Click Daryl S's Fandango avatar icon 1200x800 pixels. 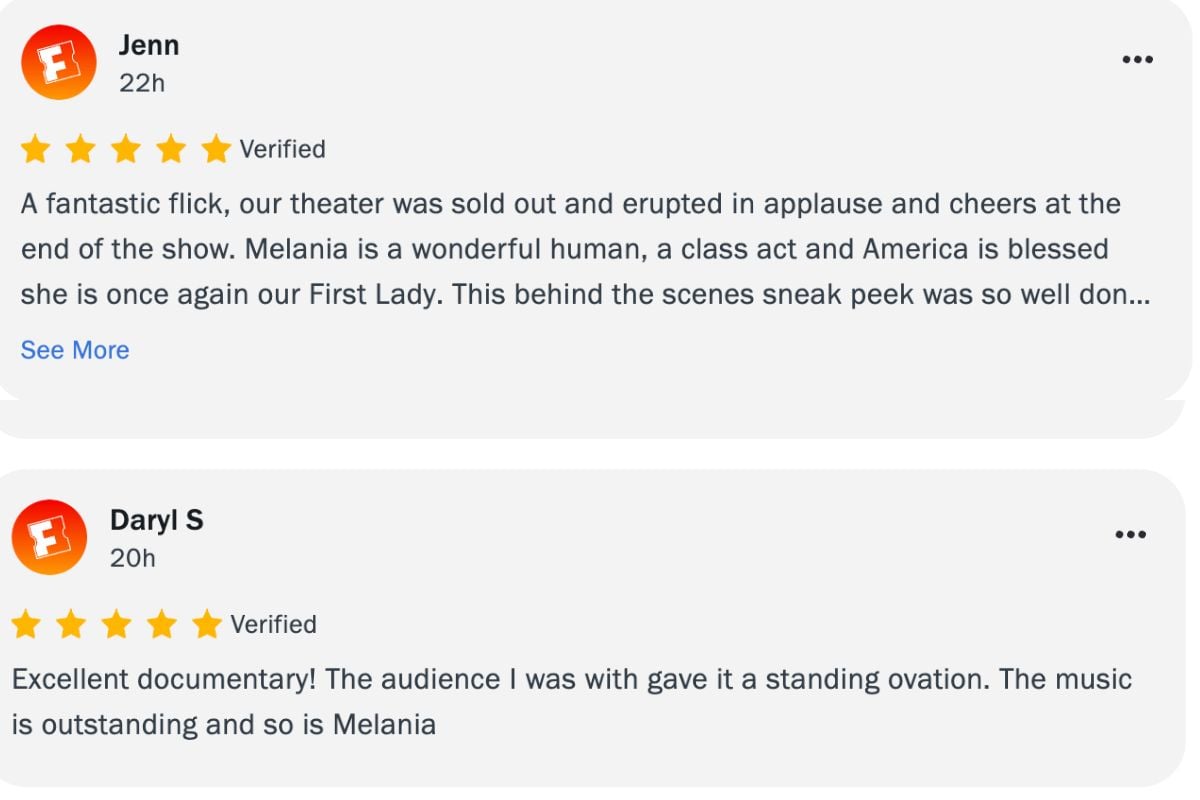click(x=49, y=537)
